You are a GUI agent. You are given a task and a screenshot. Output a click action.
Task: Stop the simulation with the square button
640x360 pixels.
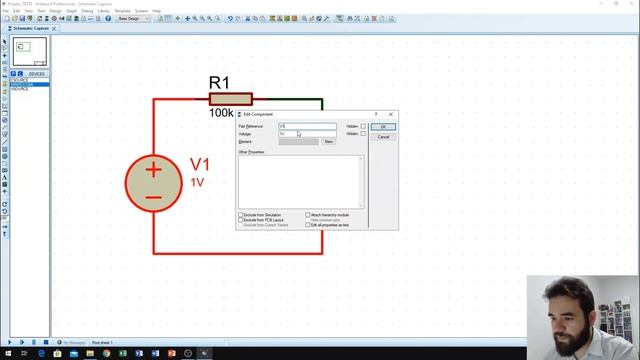pyautogui.click(x=46, y=342)
